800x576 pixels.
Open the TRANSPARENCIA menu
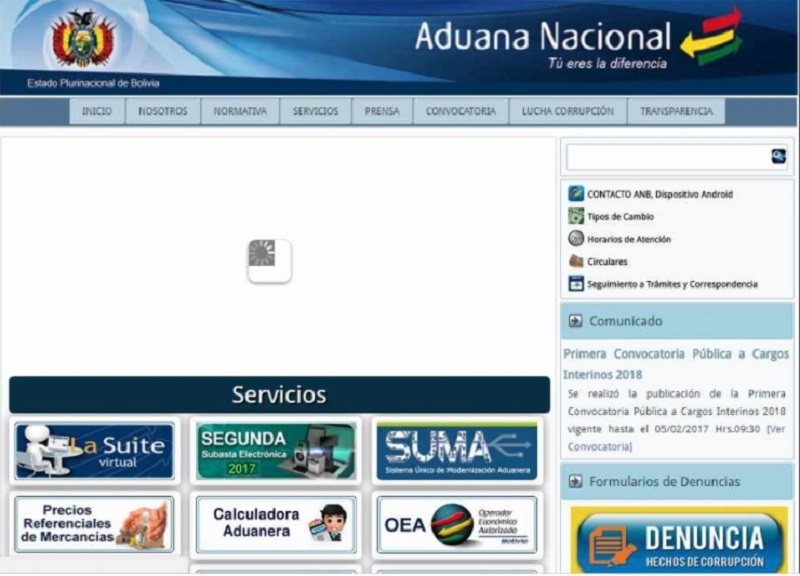click(x=677, y=111)
